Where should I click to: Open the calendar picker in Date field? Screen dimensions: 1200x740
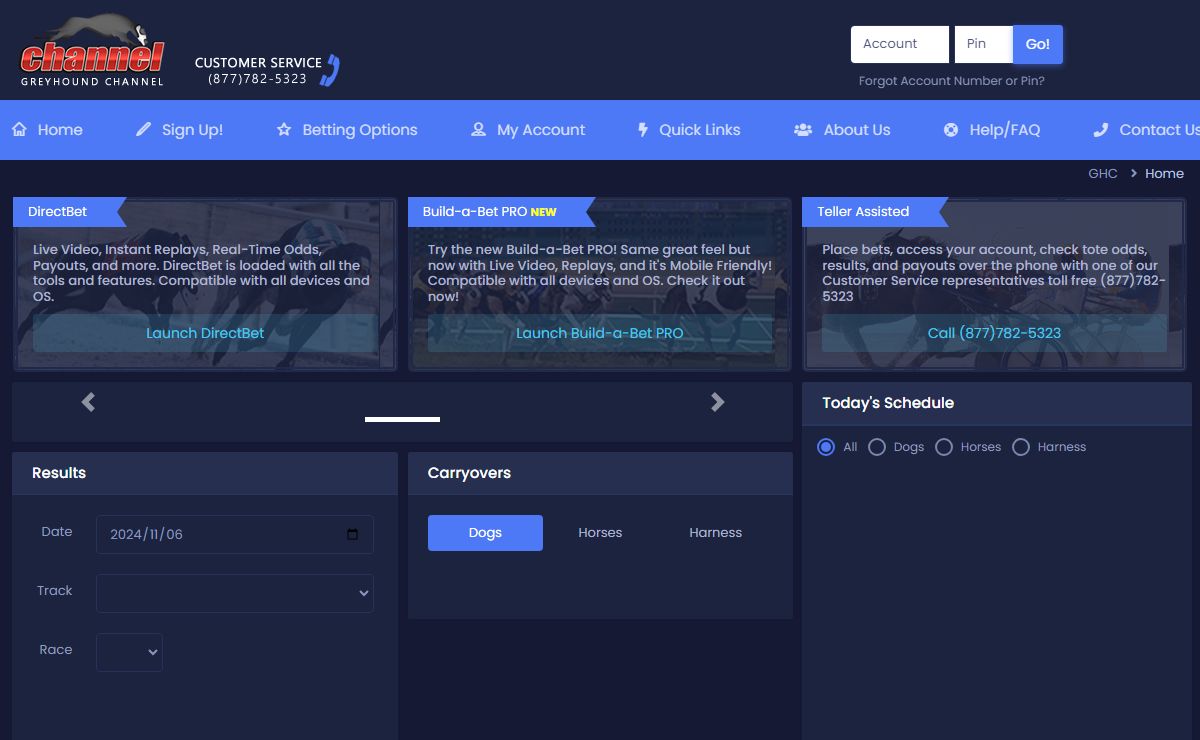pyautogui.click(x=352, y=534)
